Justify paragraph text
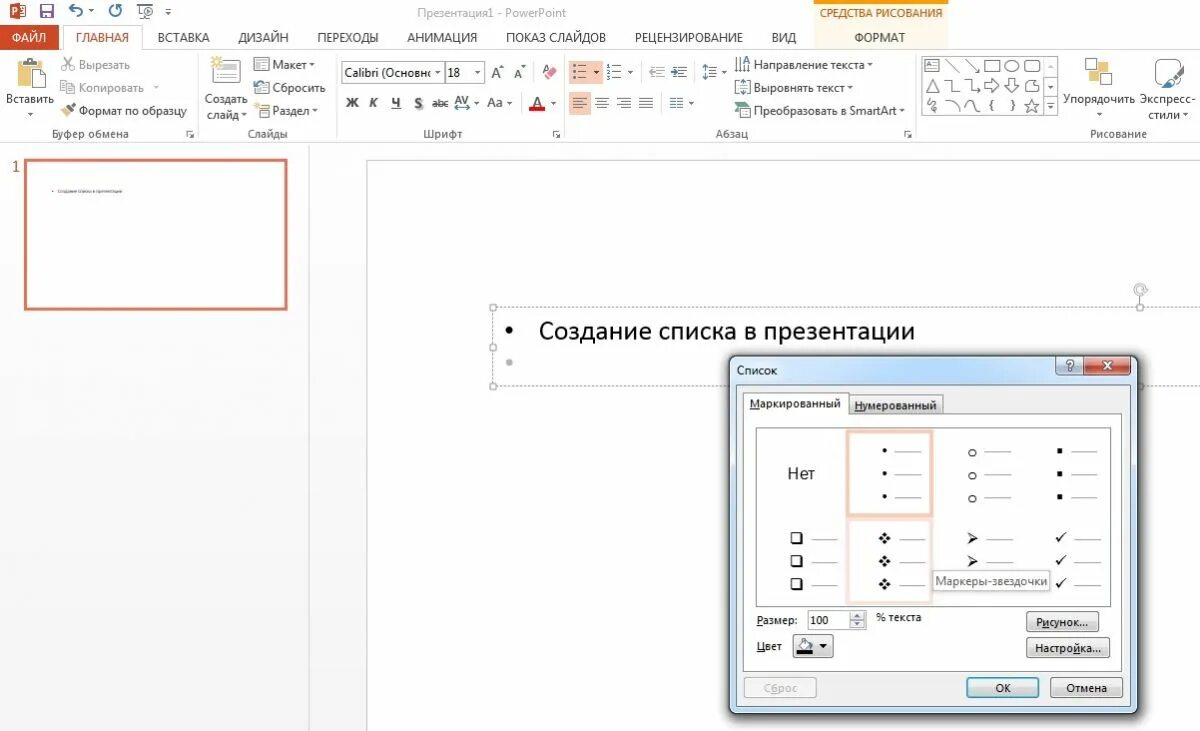Image resolution: width=1200 pixels, height=731 pixels. 646,103
